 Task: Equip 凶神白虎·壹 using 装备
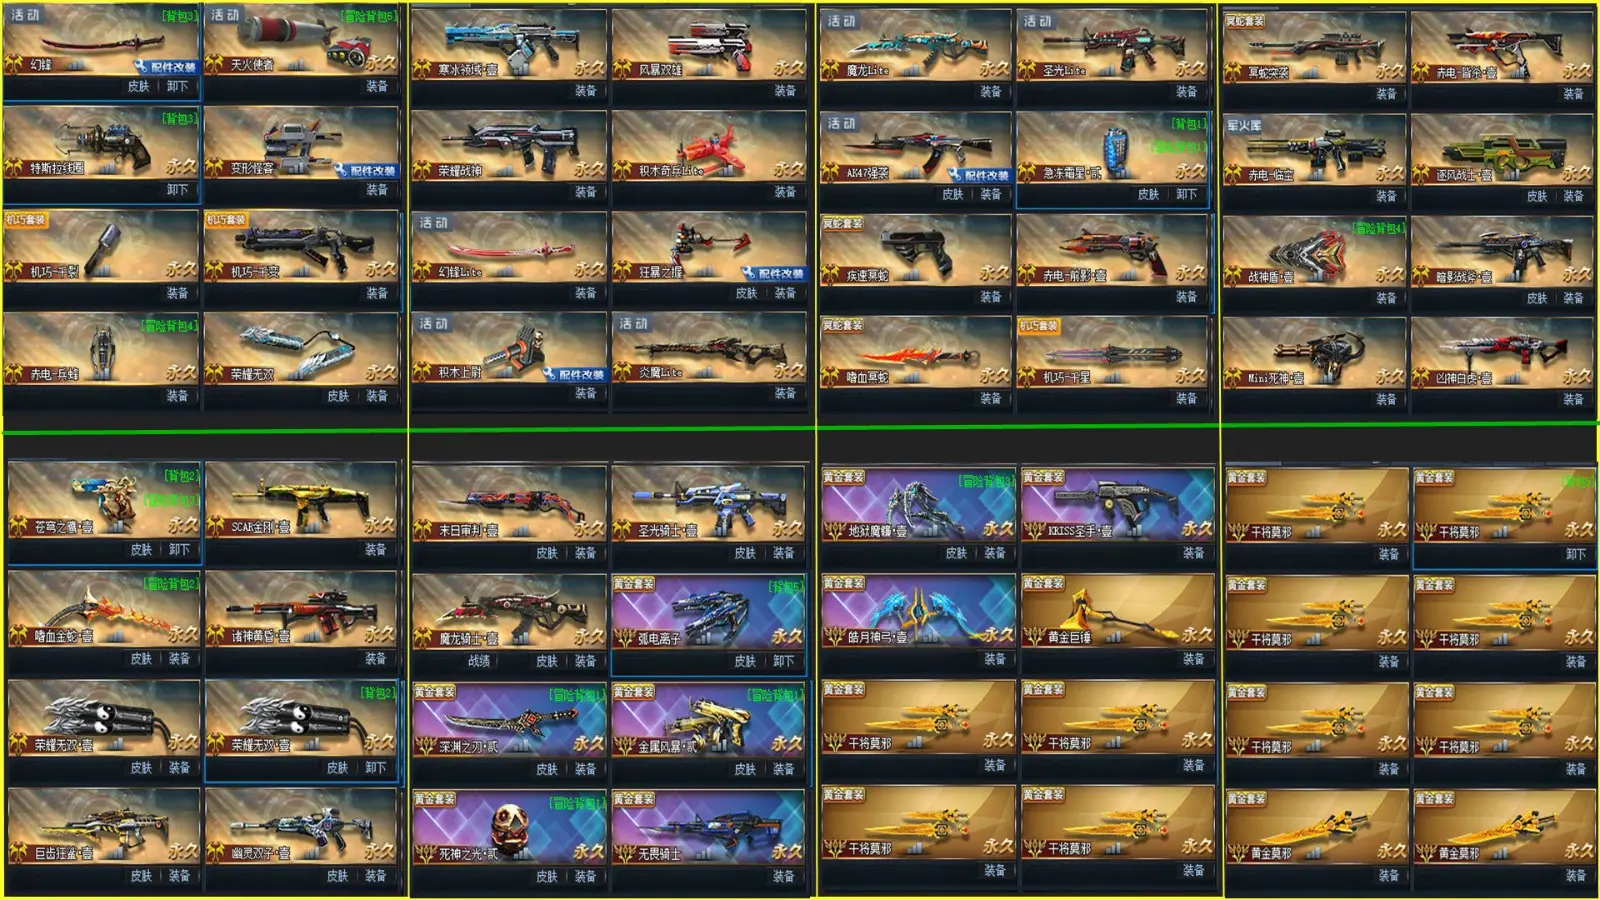click(1573, 399)
